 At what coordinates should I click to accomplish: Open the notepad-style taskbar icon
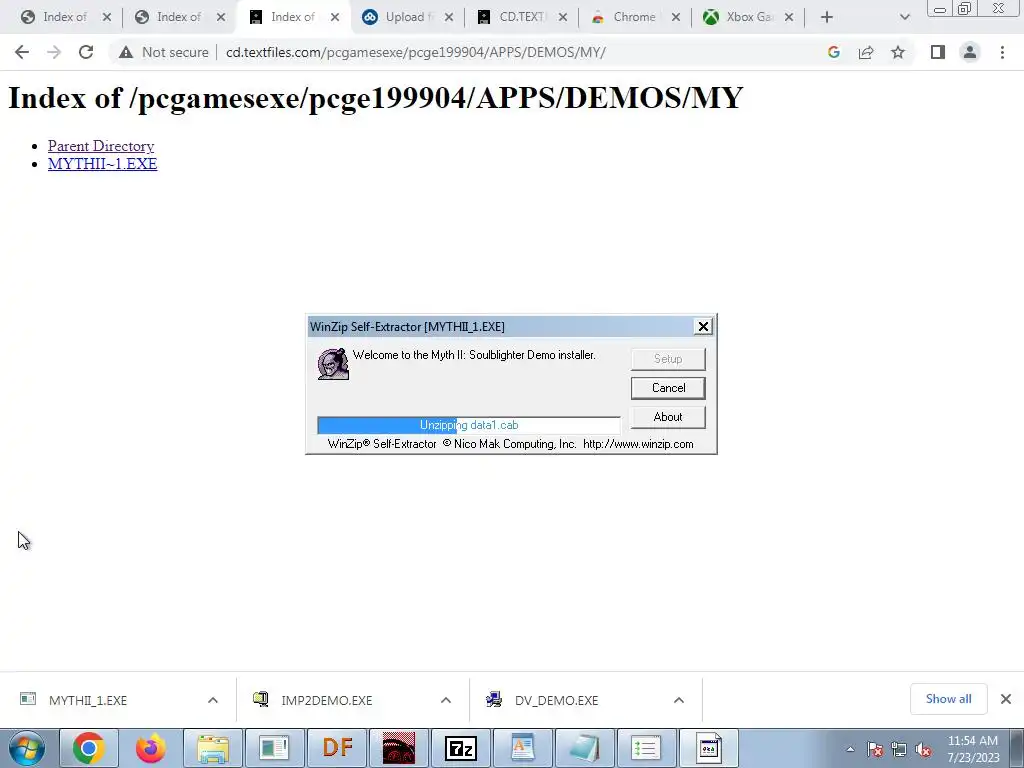584,748
